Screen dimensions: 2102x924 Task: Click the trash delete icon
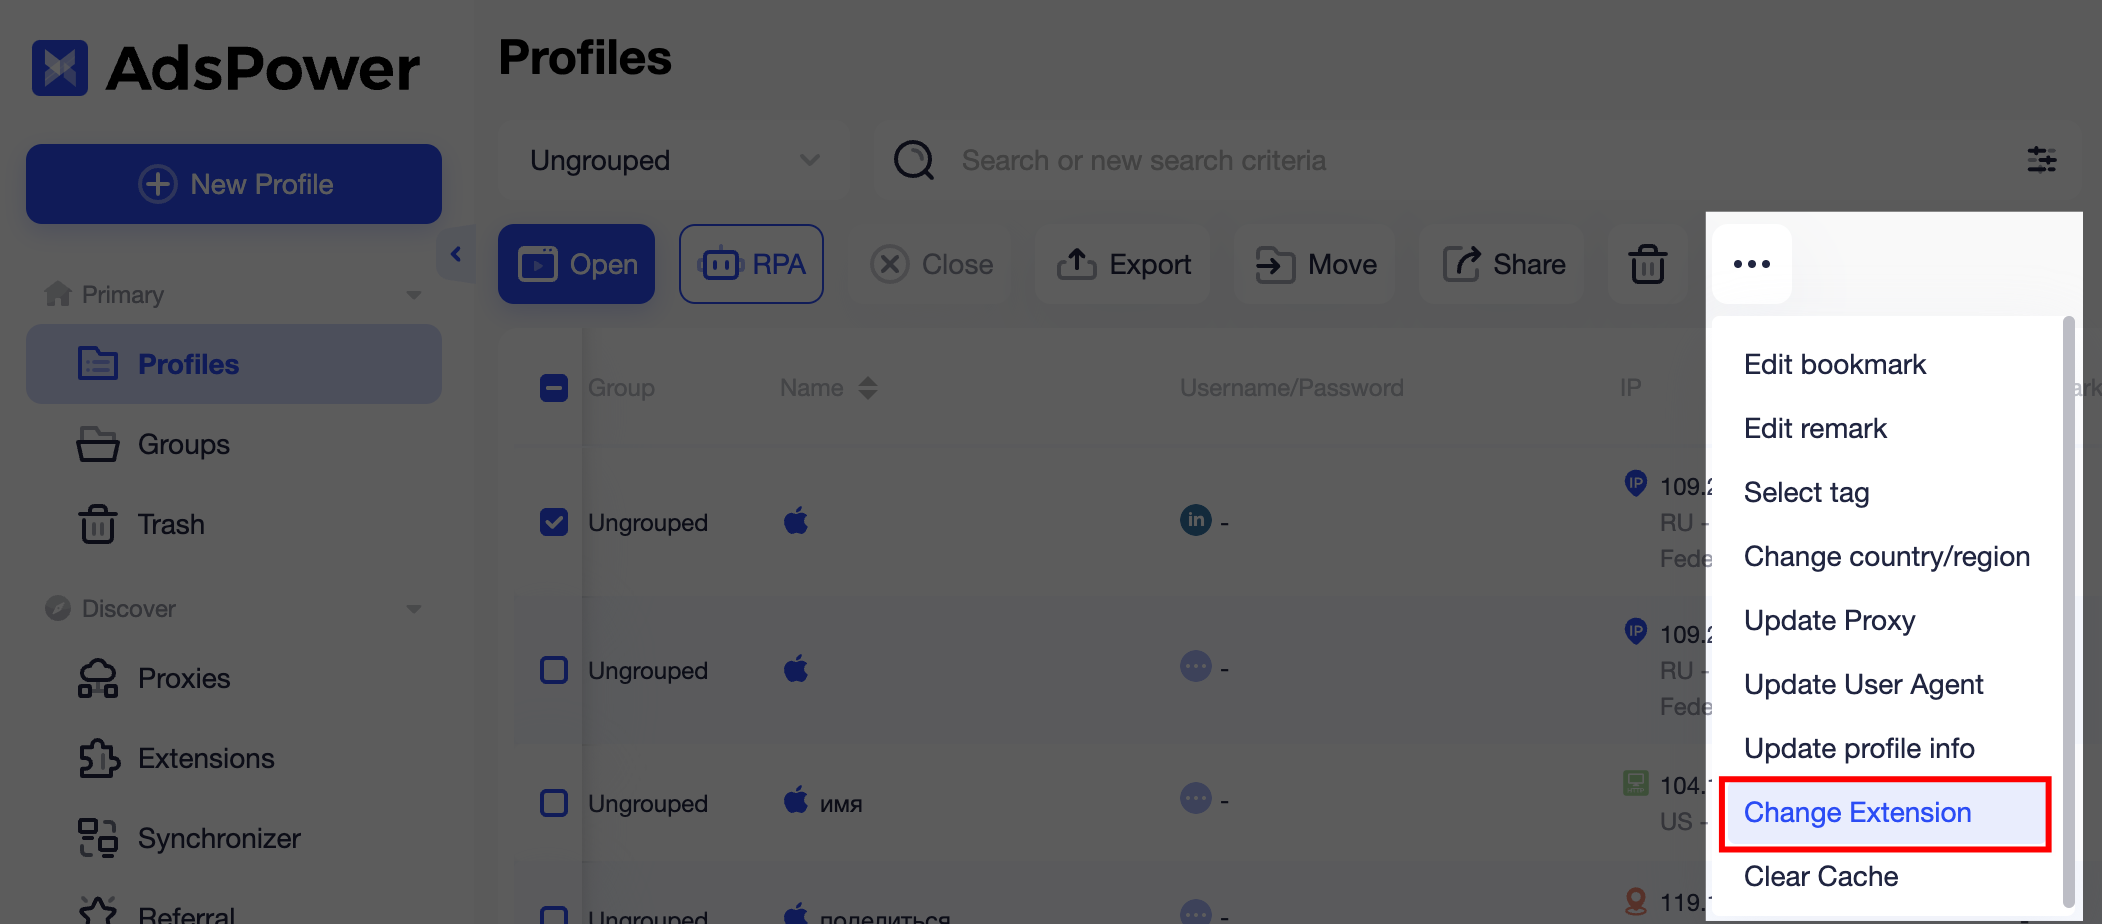1647,264
